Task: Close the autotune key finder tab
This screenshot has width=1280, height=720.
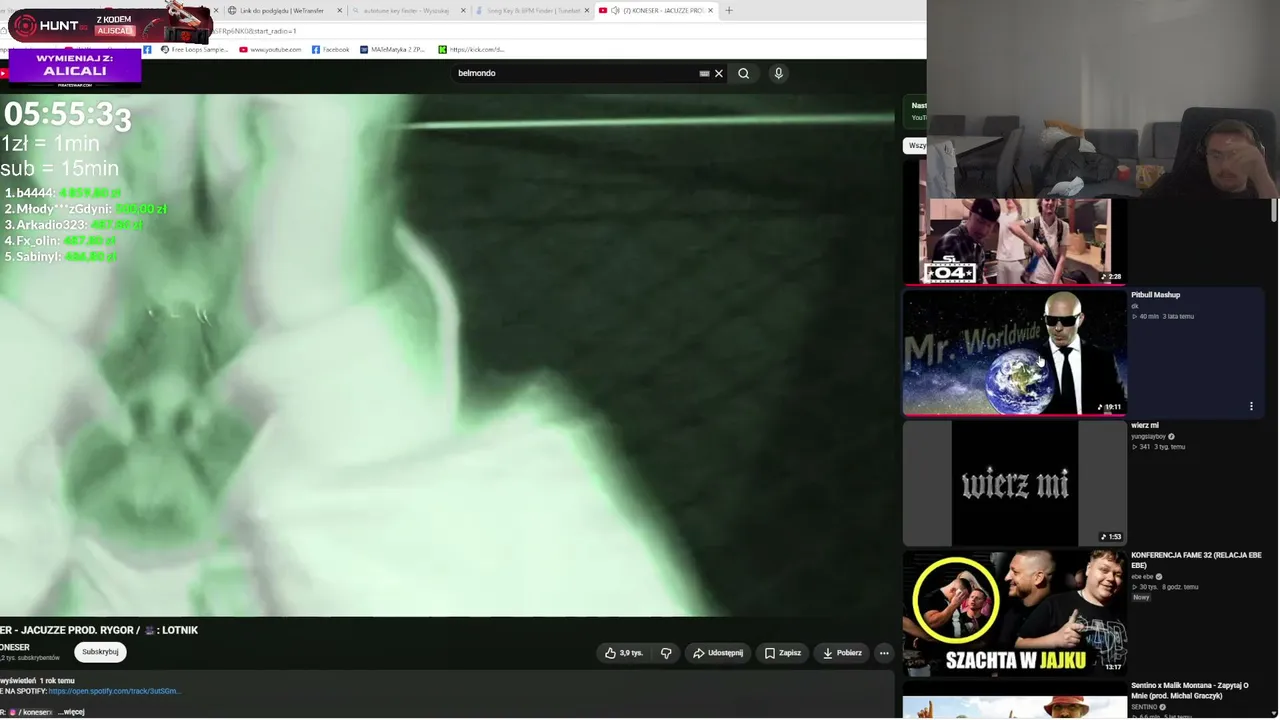Action: click(463, 10)
